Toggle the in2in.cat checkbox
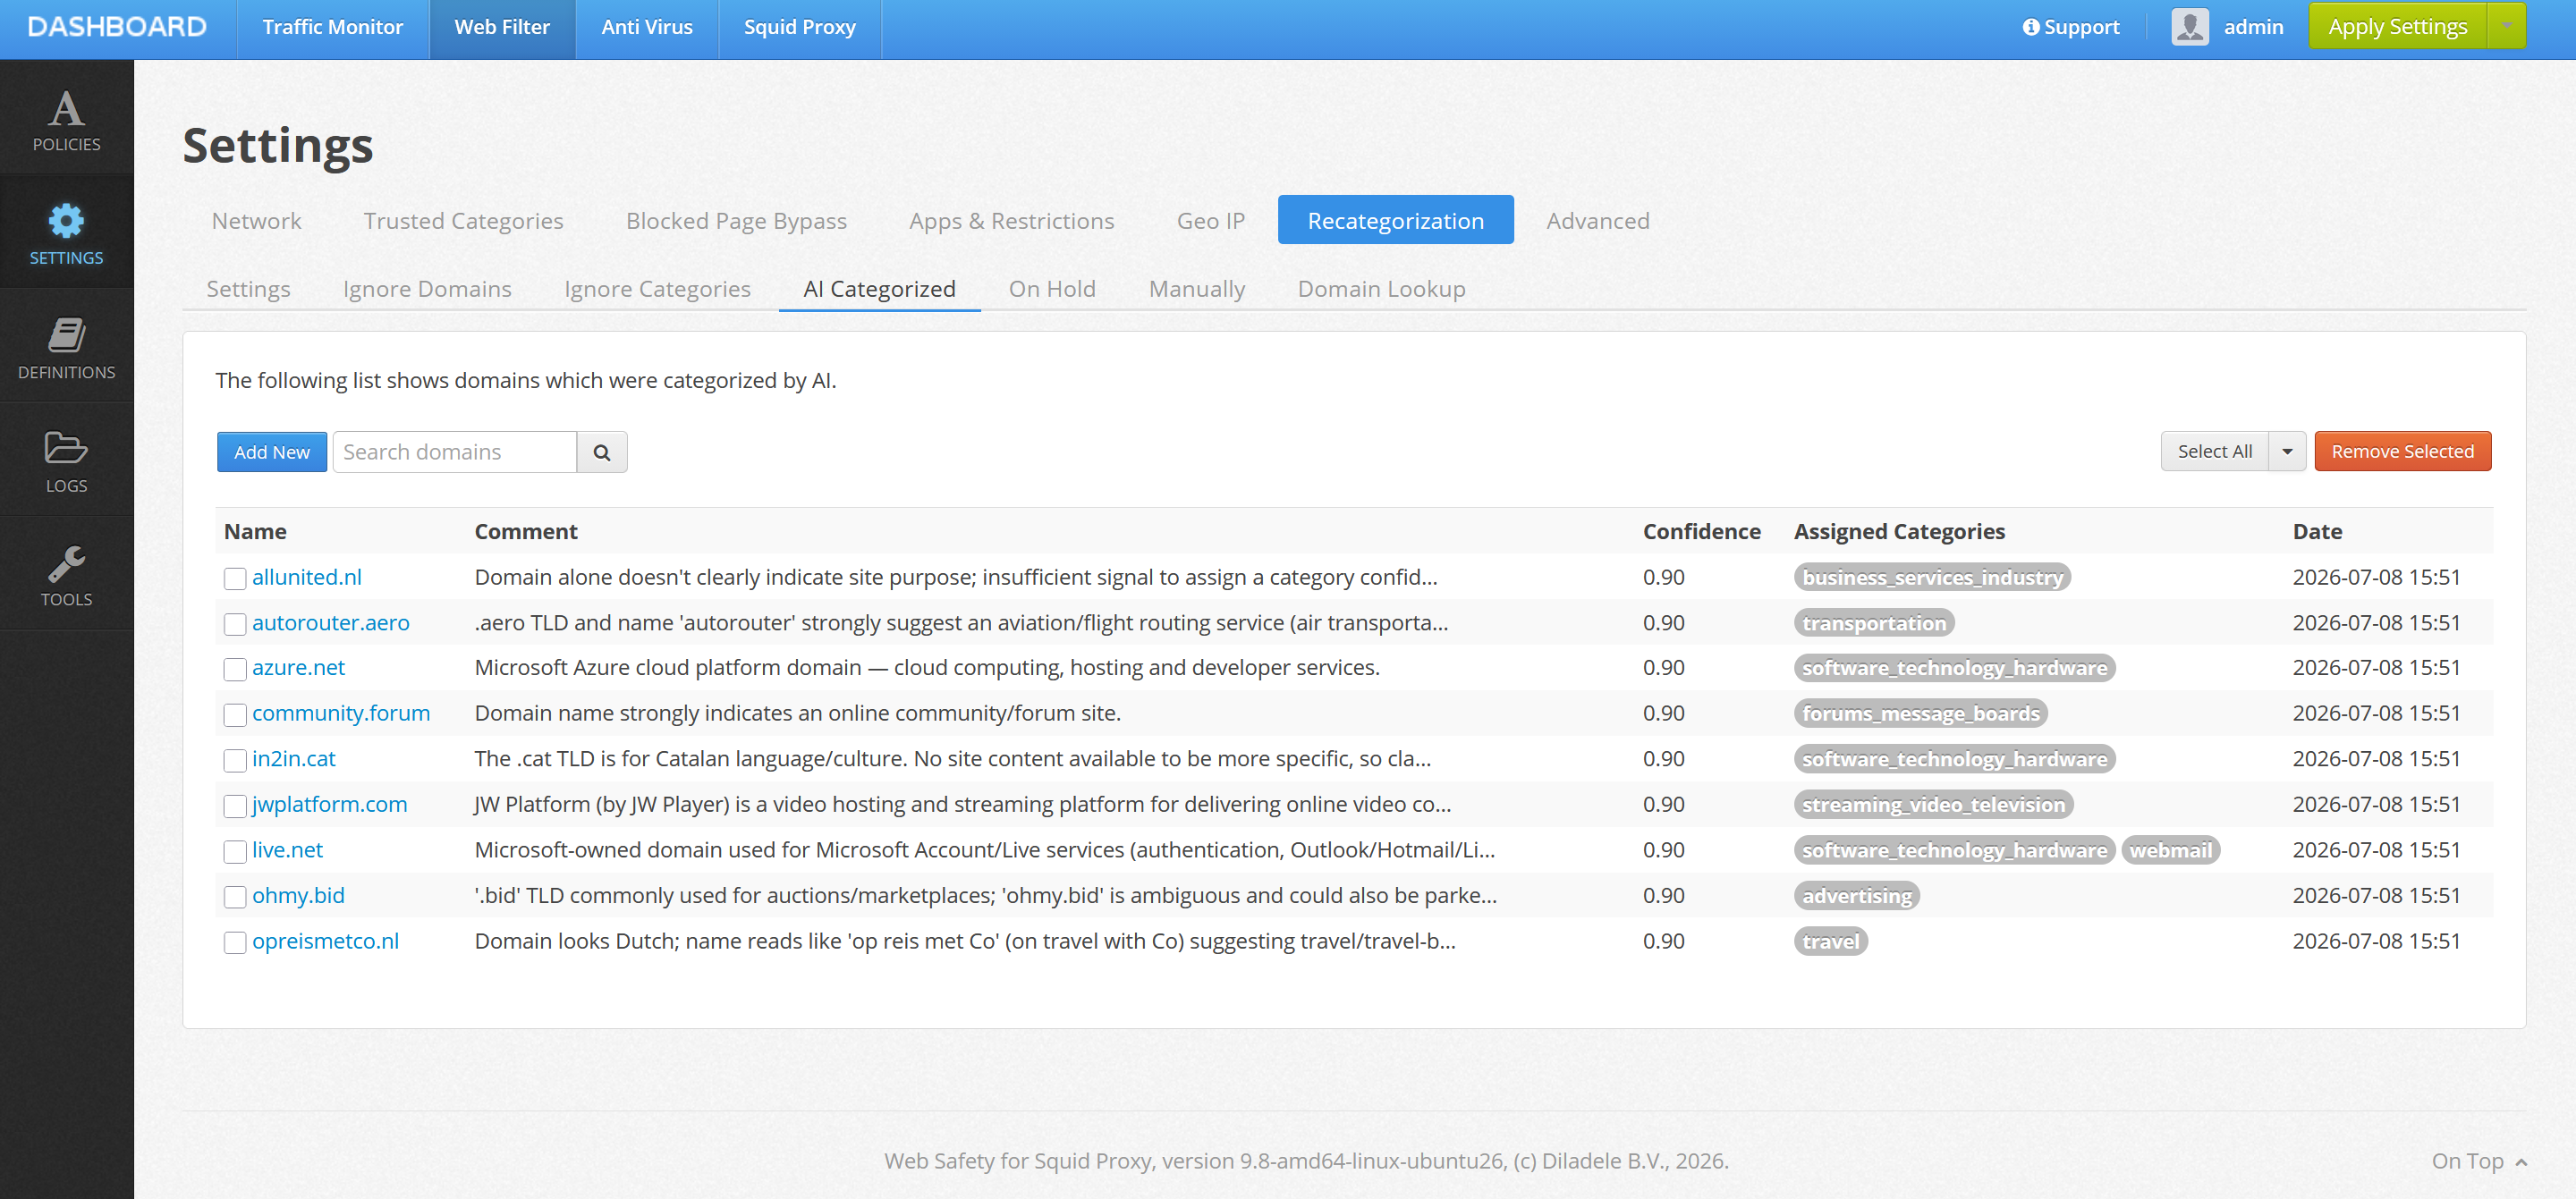The height and width of the screenshot is (1199, 2576). (235, 760)
